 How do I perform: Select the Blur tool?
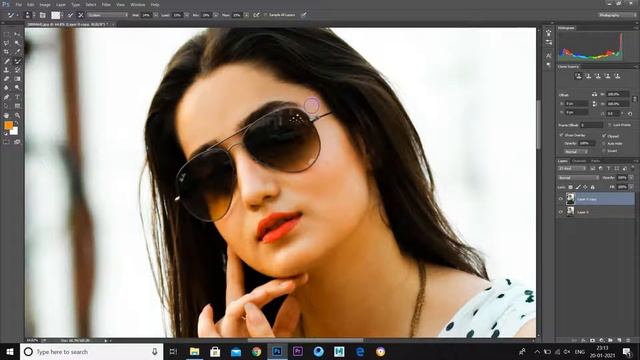pos(7,88)
